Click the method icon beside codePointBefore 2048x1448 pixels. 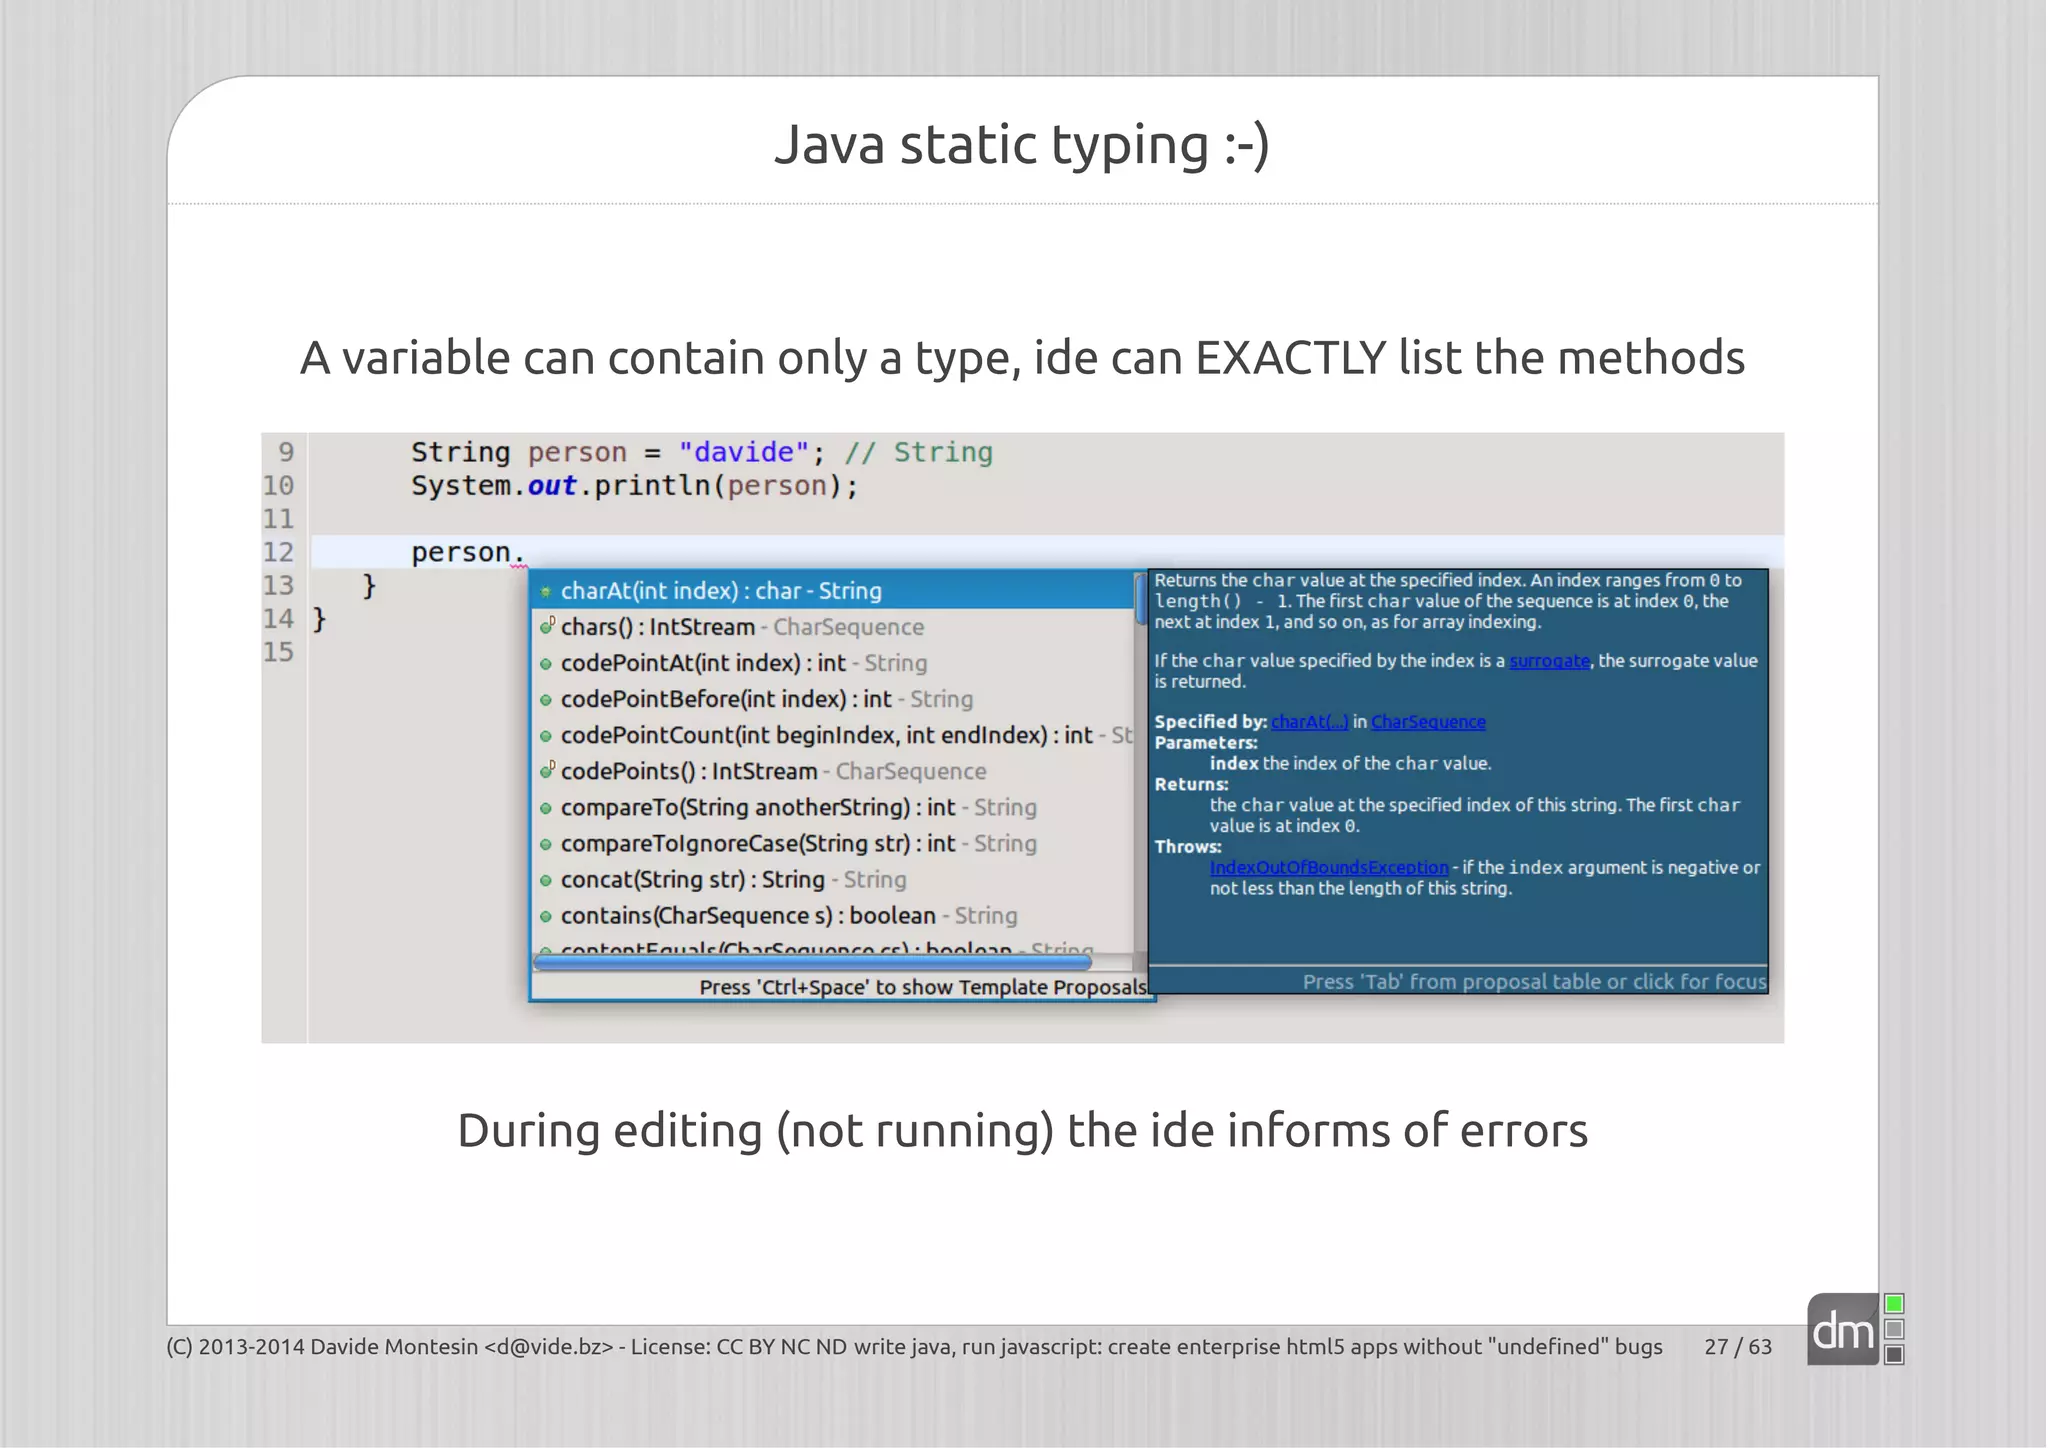pos(546,700)
